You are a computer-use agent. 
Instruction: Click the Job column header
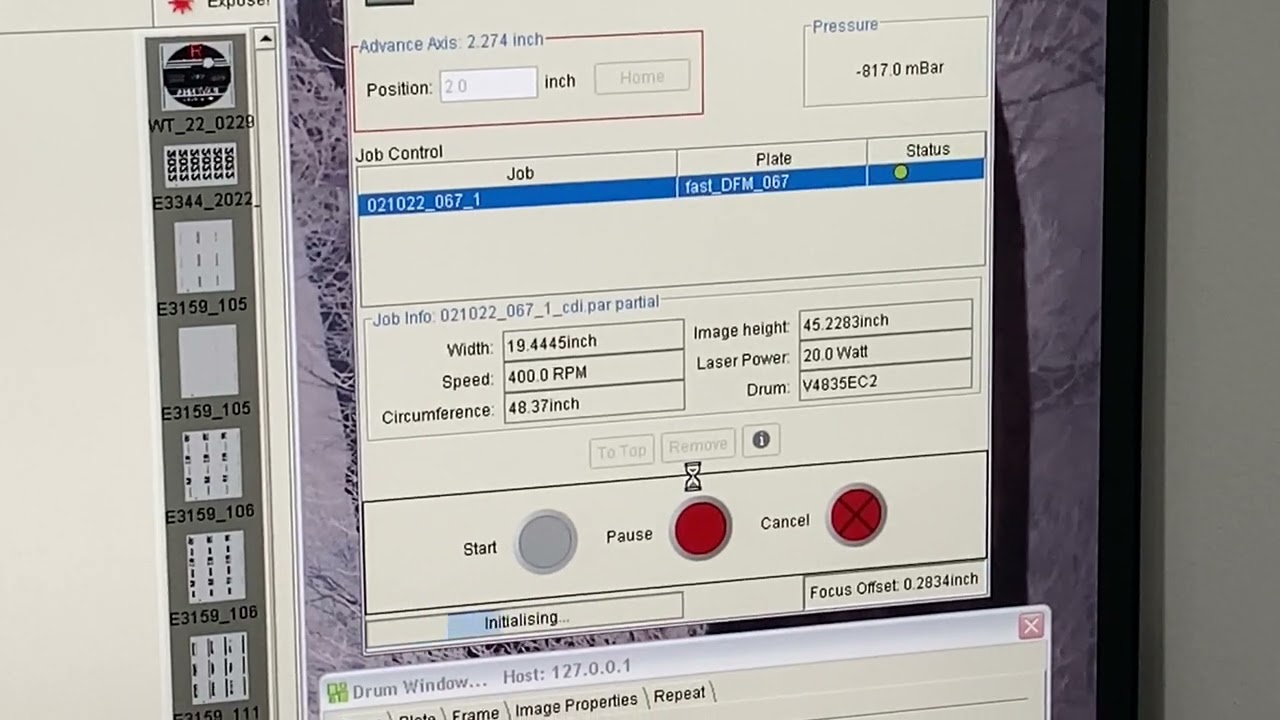tap(519, 173)
